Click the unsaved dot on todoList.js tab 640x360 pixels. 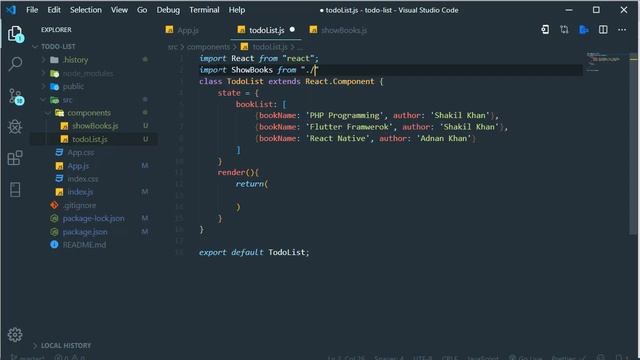pos(292,29)
